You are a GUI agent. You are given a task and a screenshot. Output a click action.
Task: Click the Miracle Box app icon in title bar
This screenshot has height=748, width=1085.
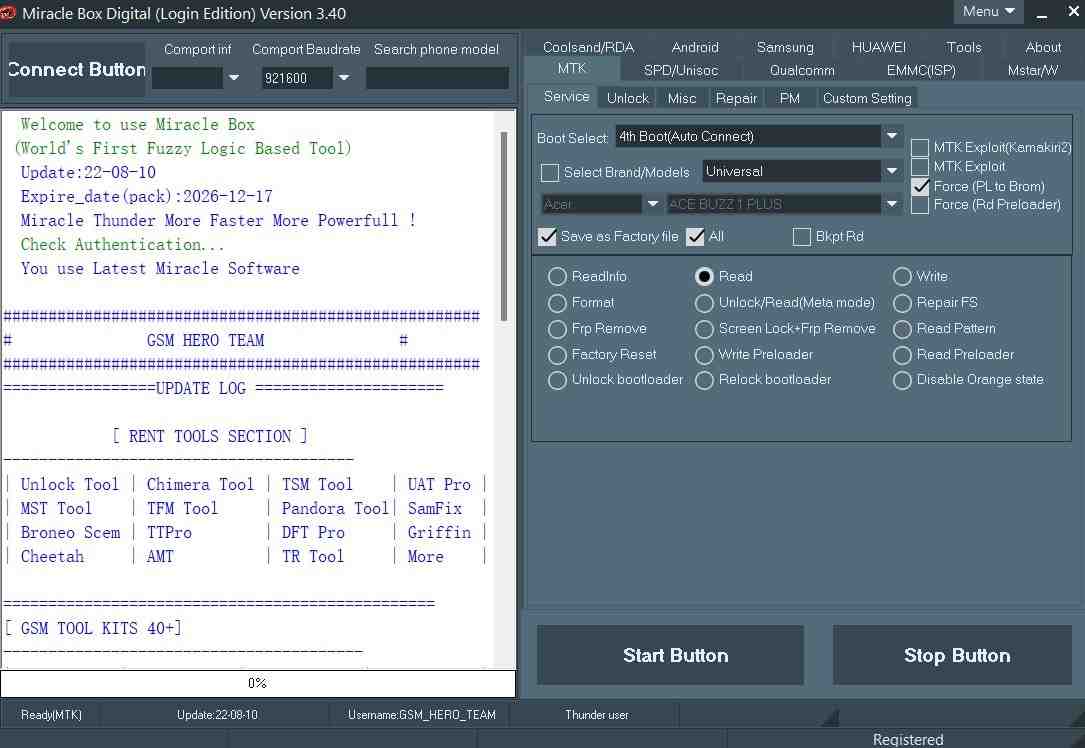coord(8,13)
